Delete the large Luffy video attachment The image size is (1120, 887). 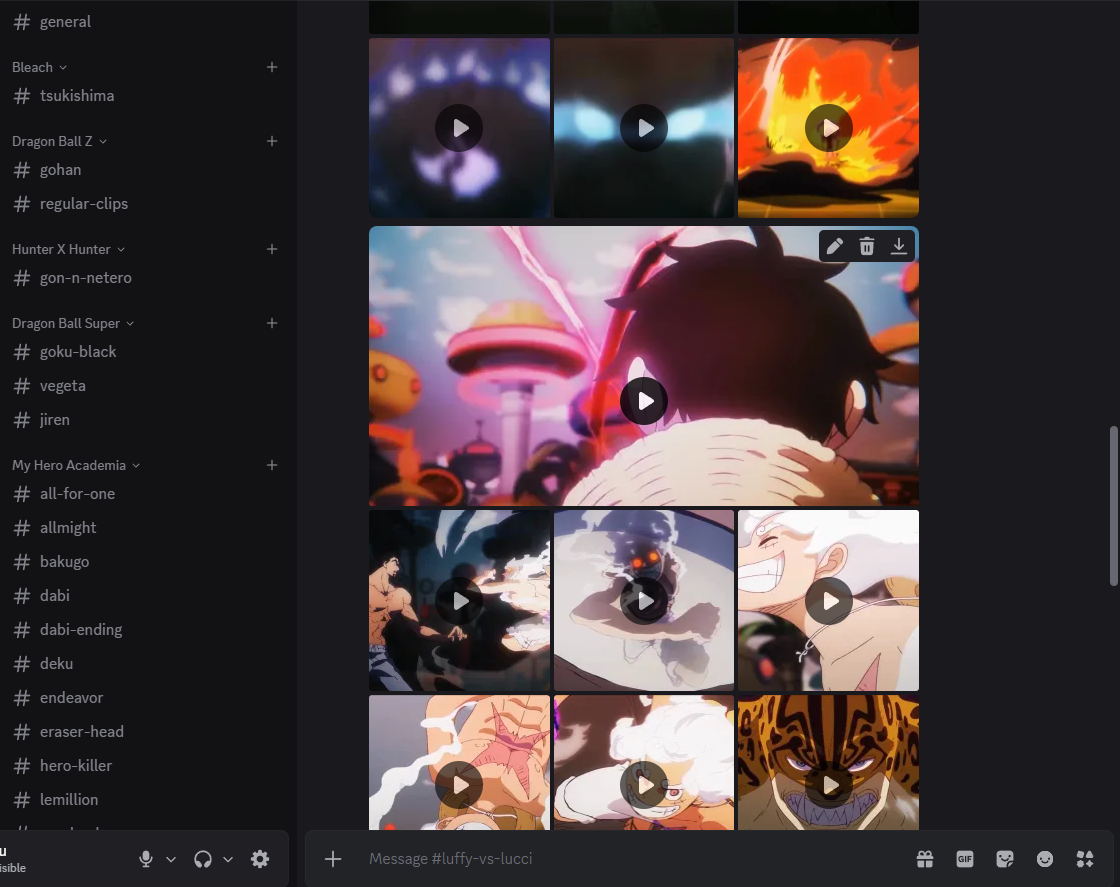point(866,246)
